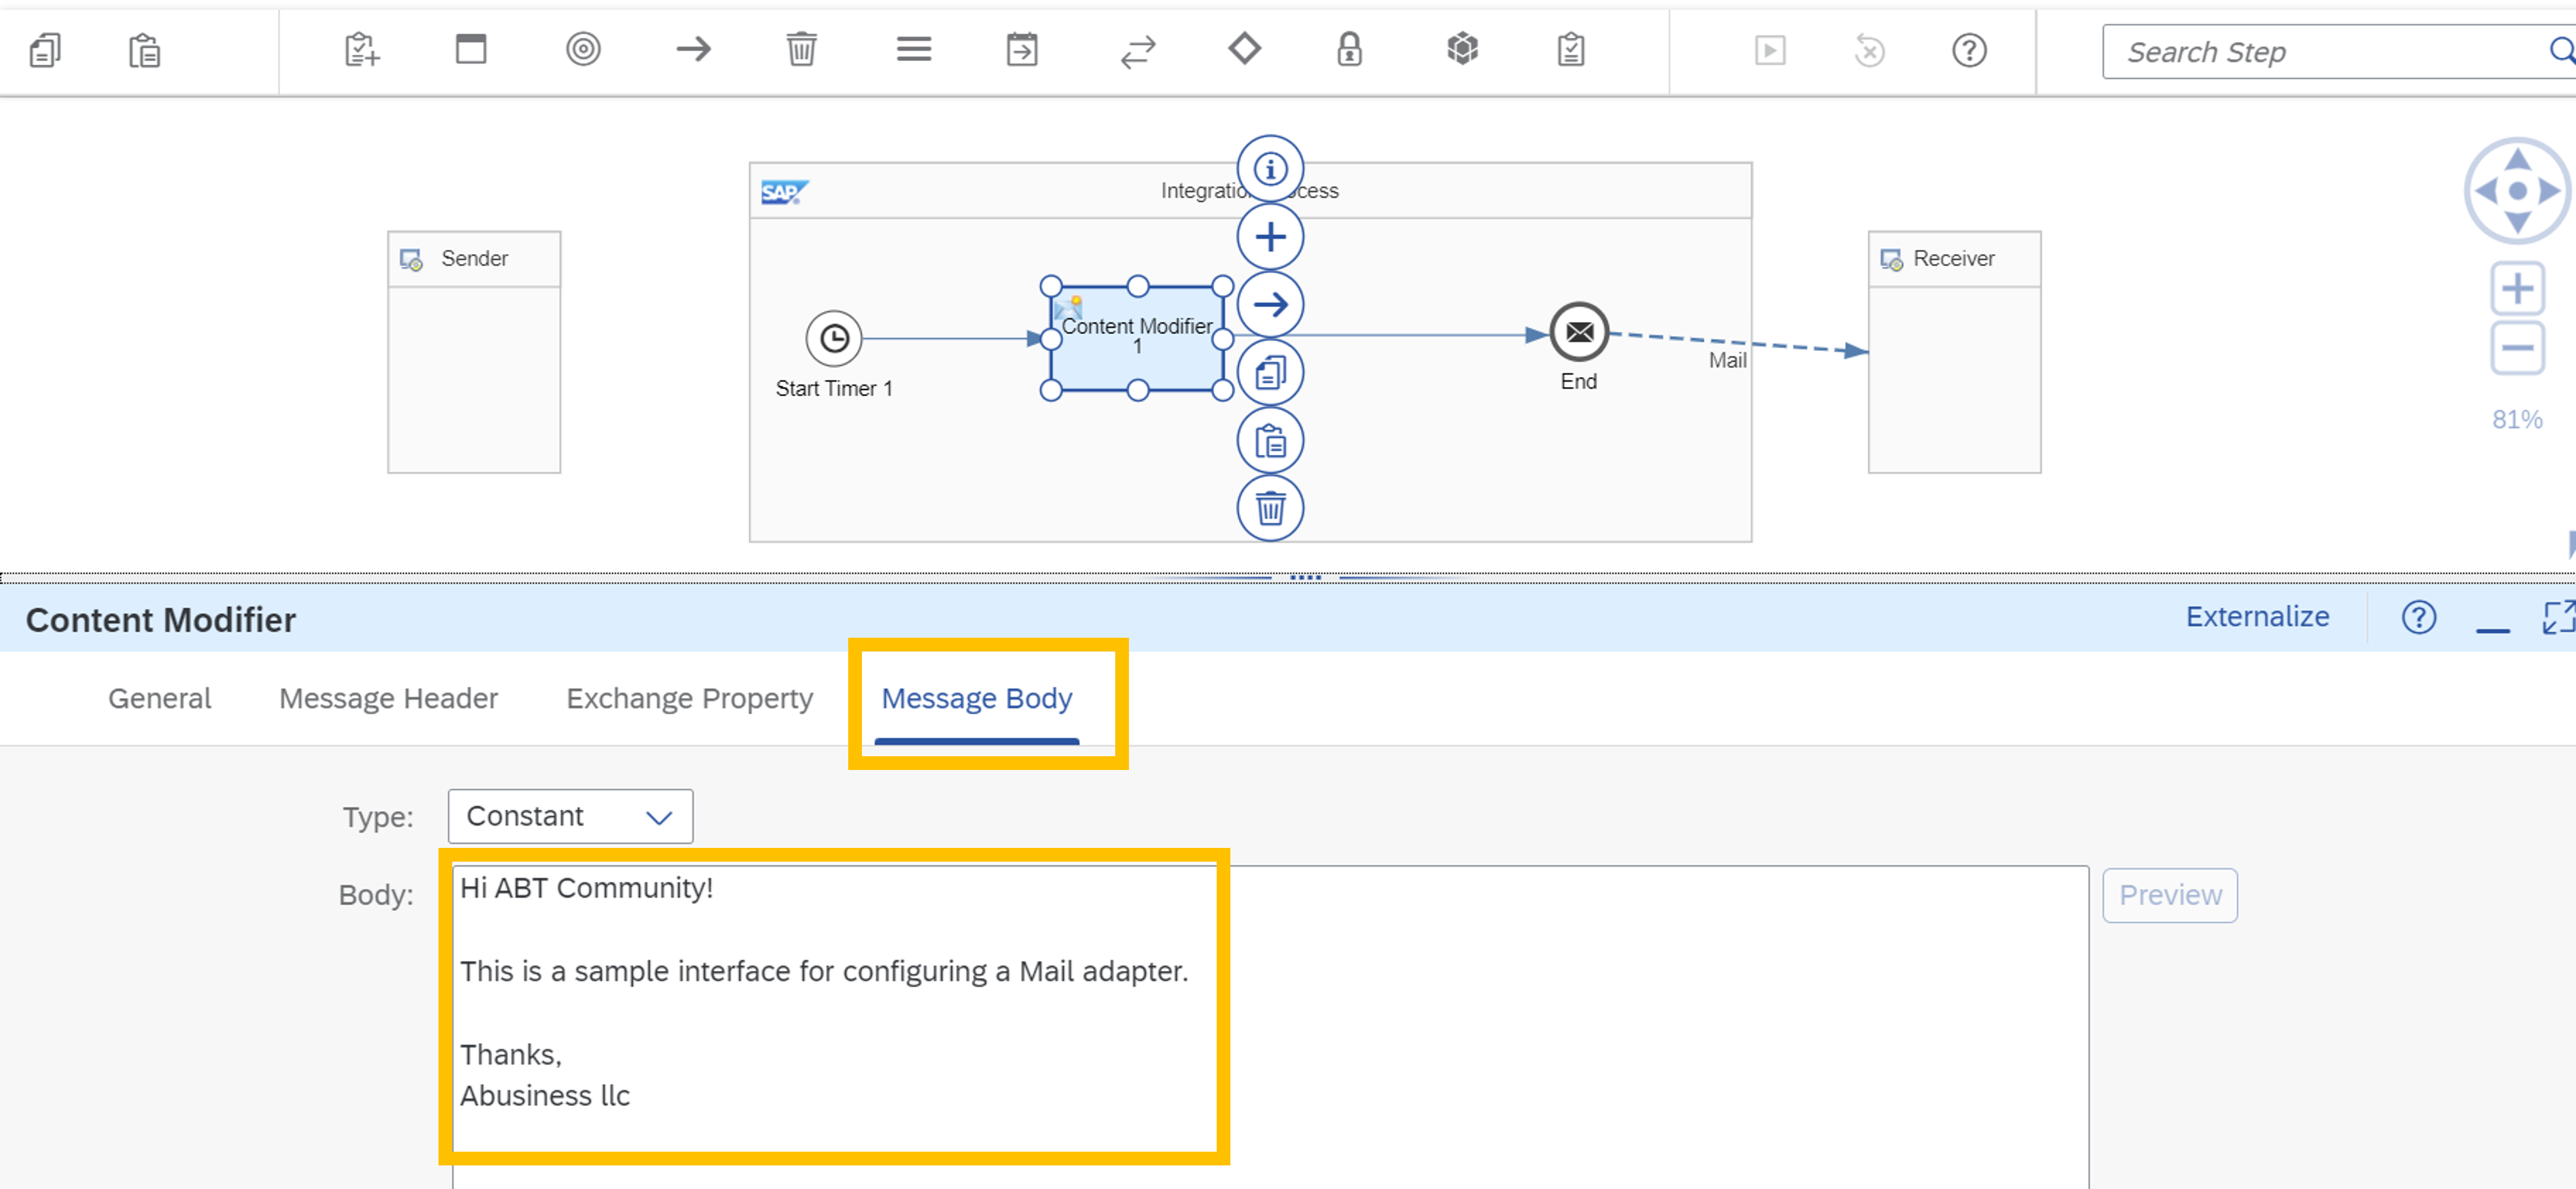
Task: Click the lock security icon in the toolbar
Action: pyautogui.click(x=1348, y=50)
